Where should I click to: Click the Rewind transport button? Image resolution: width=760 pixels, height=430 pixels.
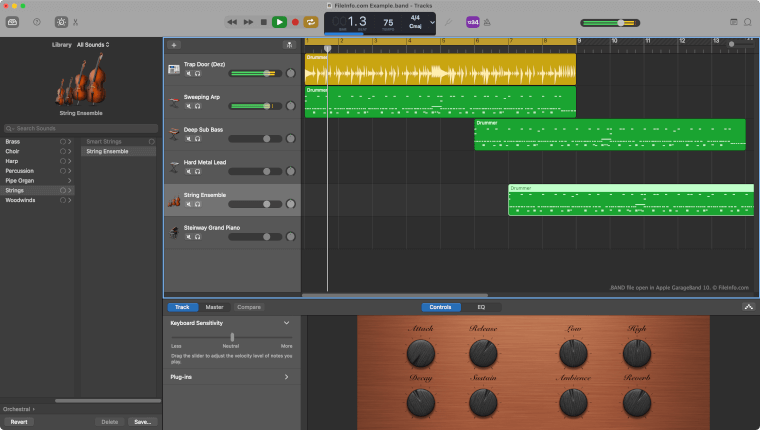(x=232, y=21)
